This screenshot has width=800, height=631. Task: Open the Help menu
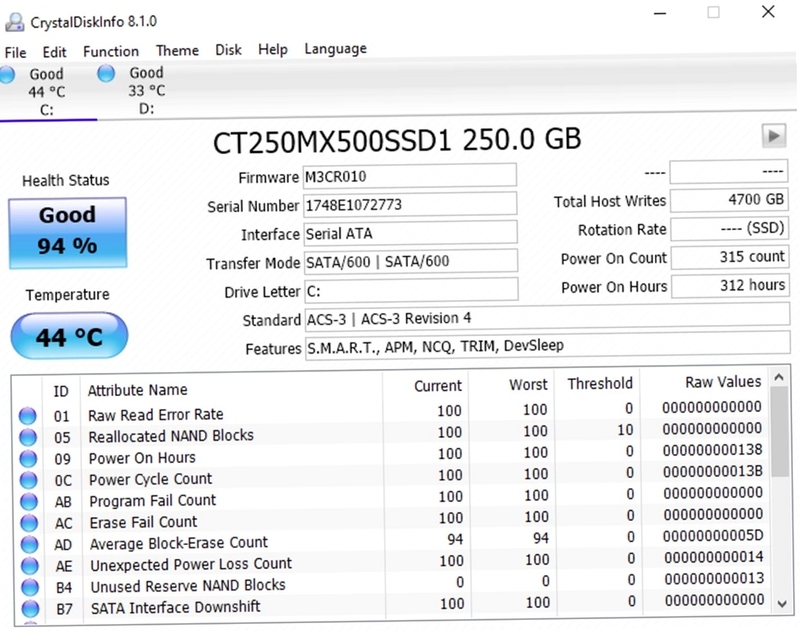pos(272,49)
